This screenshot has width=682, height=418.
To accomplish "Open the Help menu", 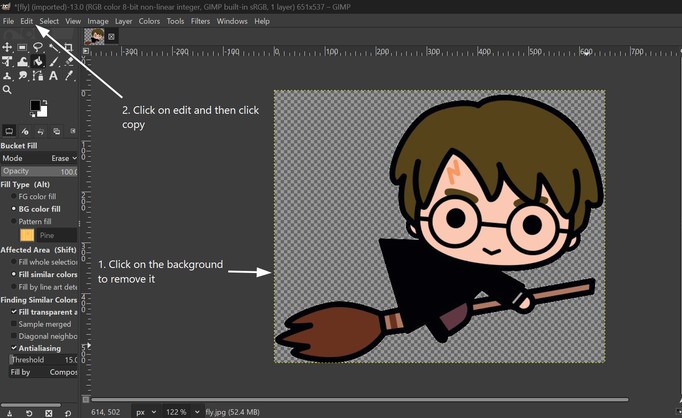I will (x=262, y=21).
